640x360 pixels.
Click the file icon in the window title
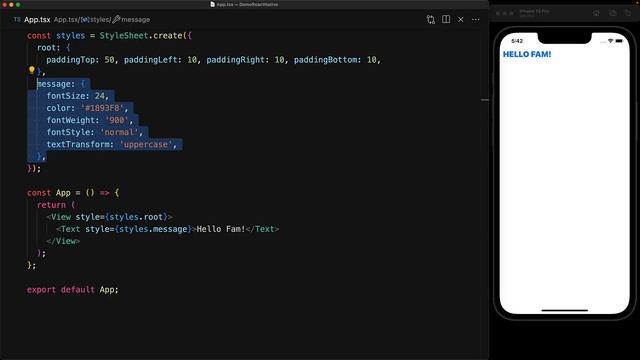click(x=213, y=4)
